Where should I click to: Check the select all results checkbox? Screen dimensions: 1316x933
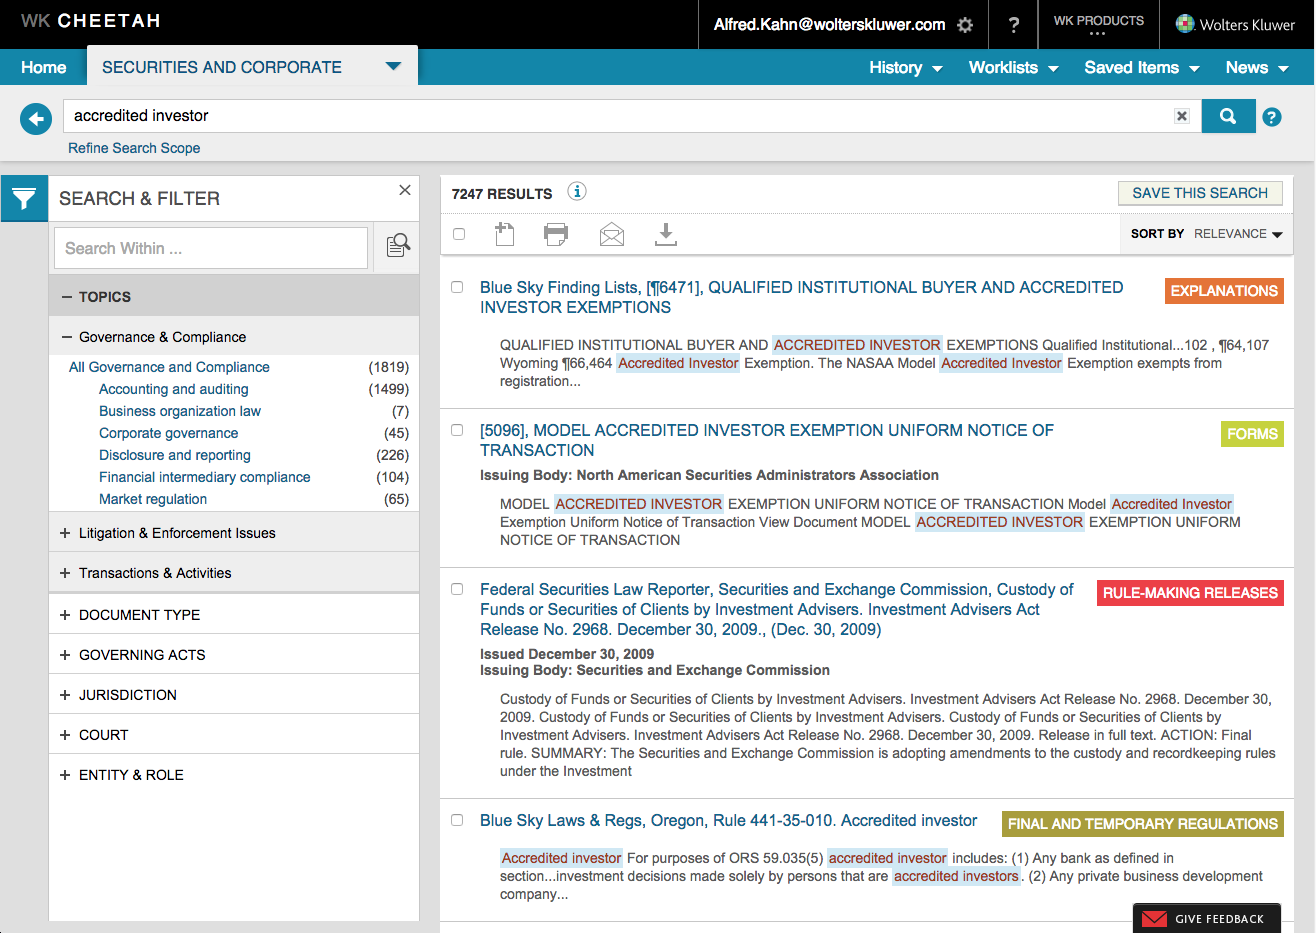[459, 234]
